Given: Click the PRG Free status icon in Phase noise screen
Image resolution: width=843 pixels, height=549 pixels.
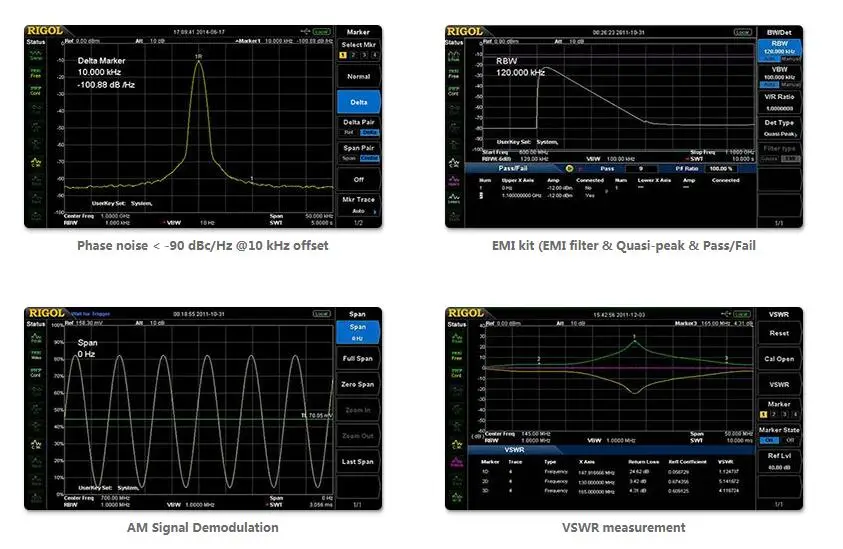Looking at the screenshot, I should click(x=35, y=73).
